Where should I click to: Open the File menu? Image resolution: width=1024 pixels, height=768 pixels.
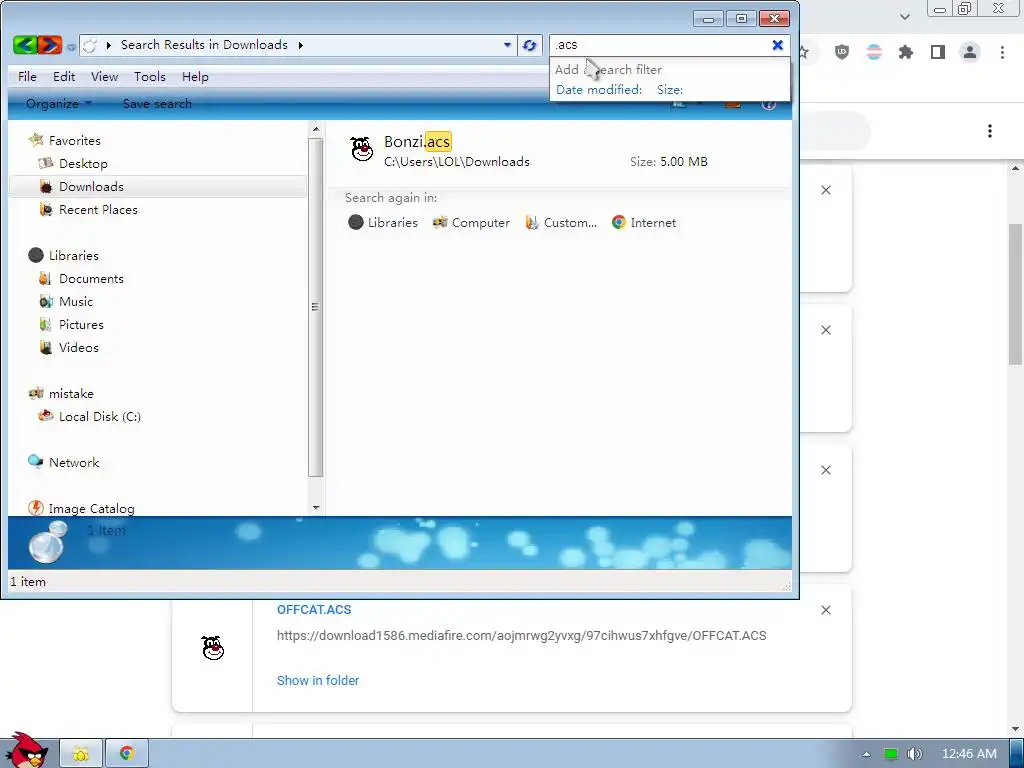tap(27, 76)
